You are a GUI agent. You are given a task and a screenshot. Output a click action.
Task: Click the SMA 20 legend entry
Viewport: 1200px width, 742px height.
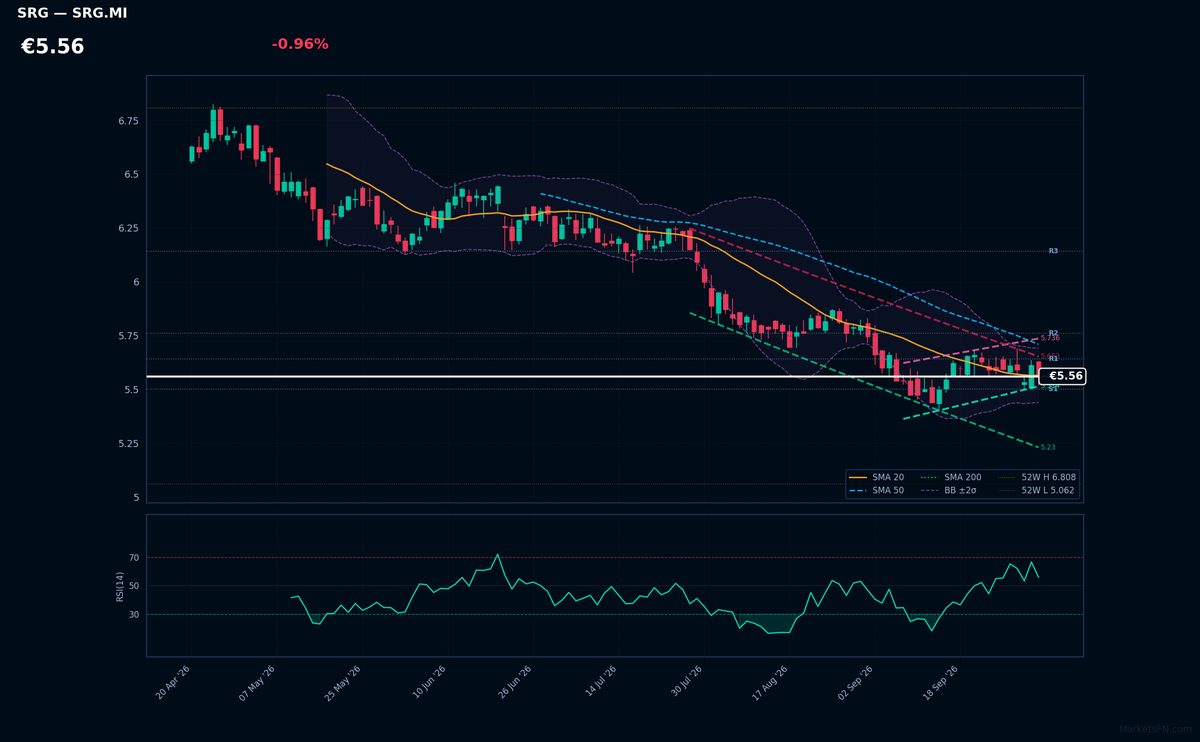(x=876, y=478)
